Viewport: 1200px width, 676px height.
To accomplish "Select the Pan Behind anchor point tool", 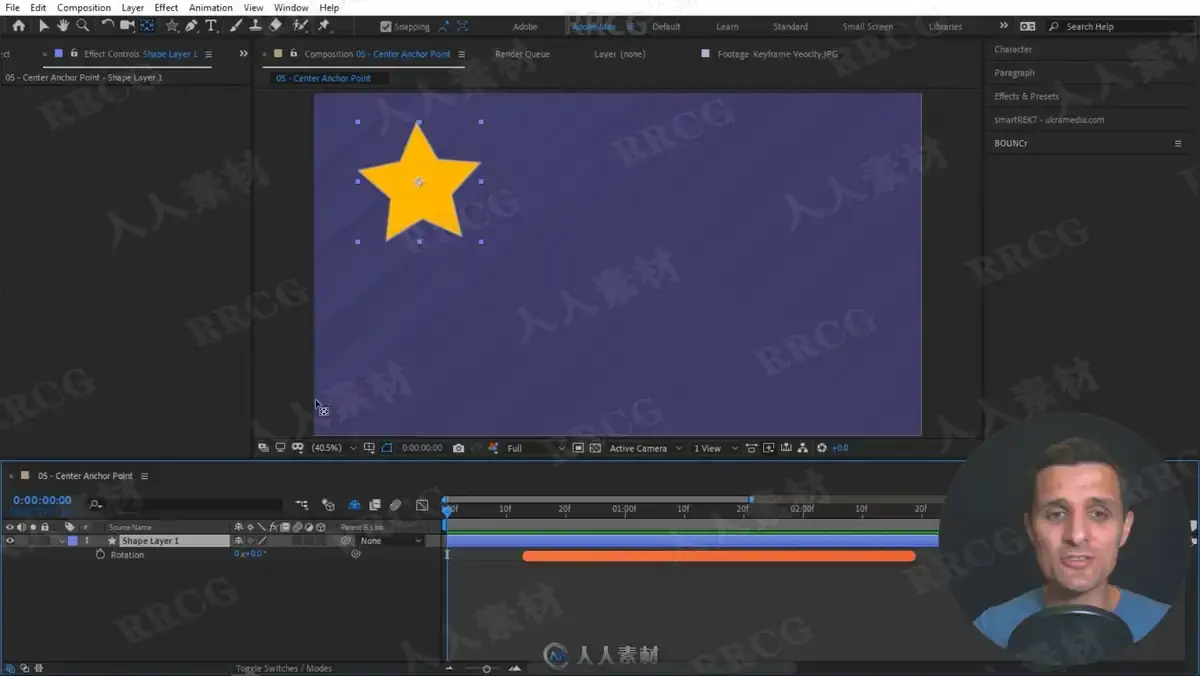I will pyautogui.click(x=147, y=26).
